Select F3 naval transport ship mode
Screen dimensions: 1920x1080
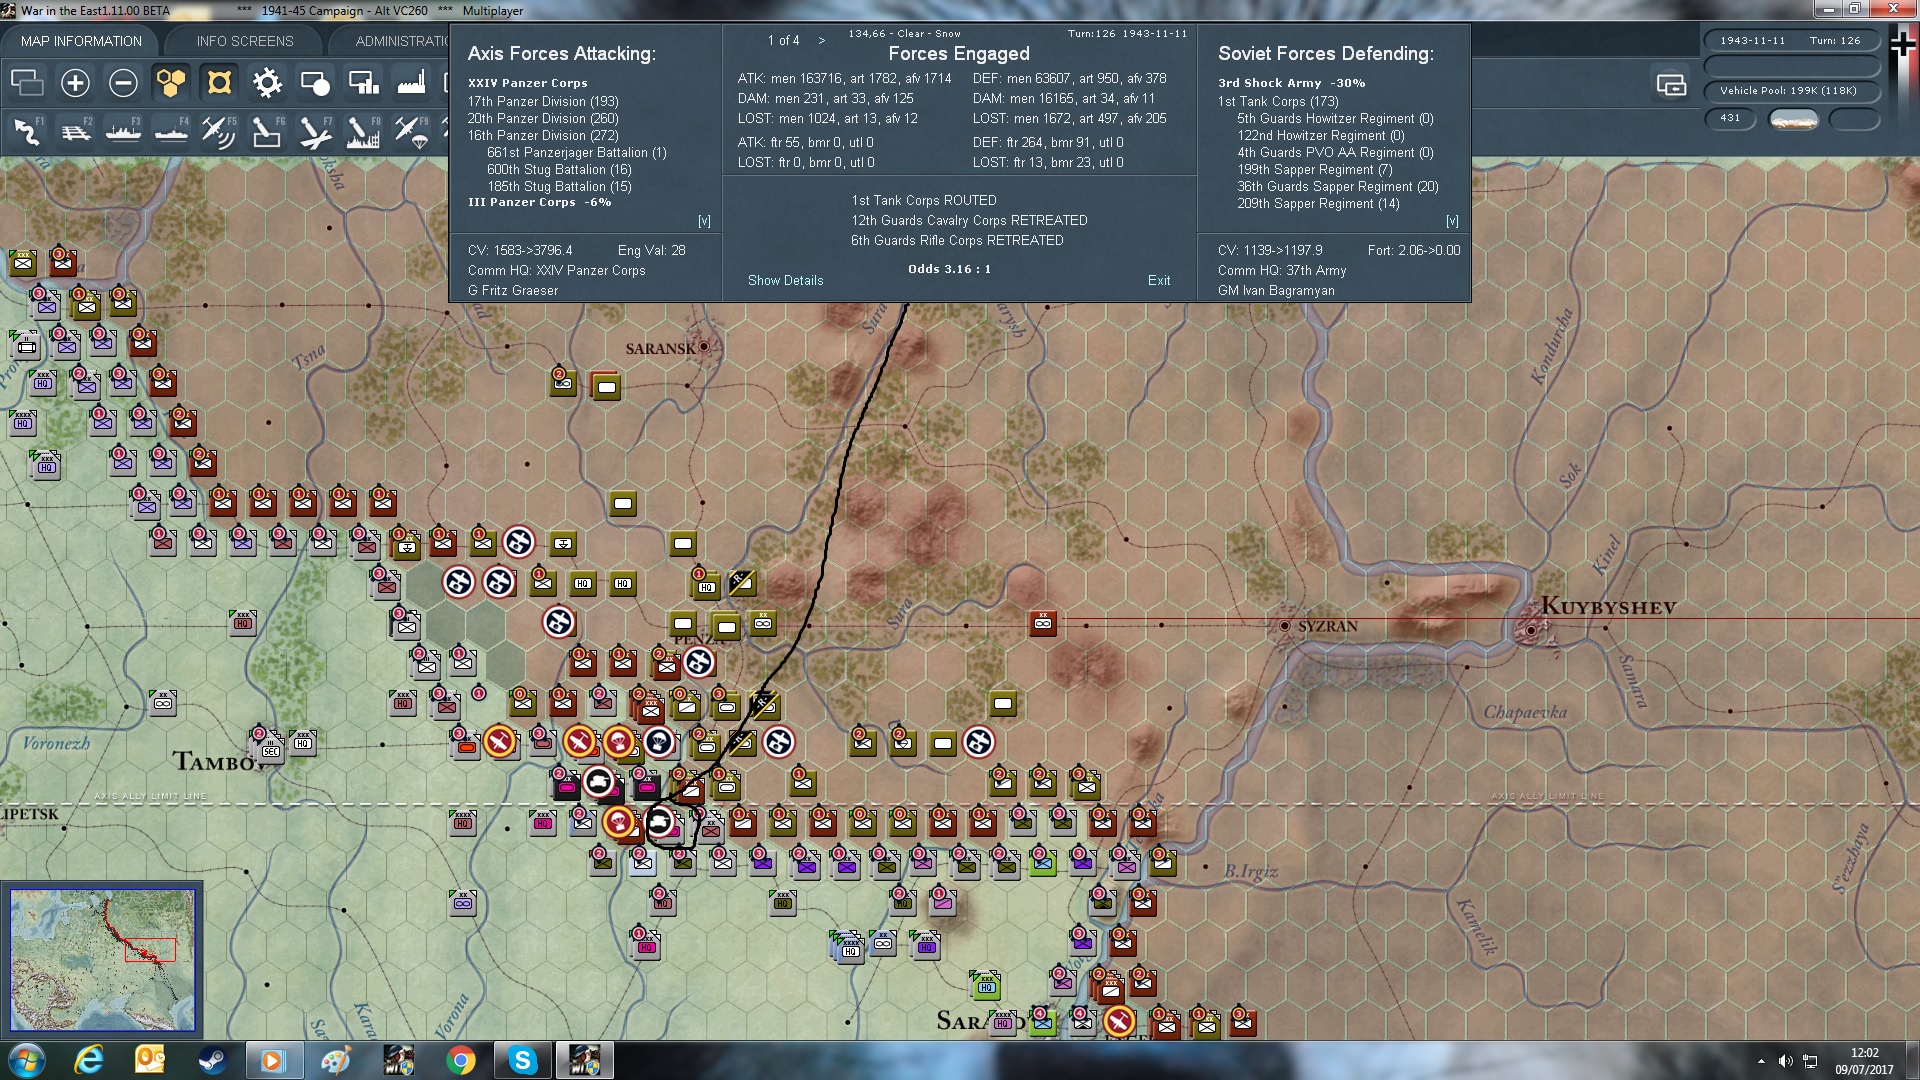[x=123, y=131]
